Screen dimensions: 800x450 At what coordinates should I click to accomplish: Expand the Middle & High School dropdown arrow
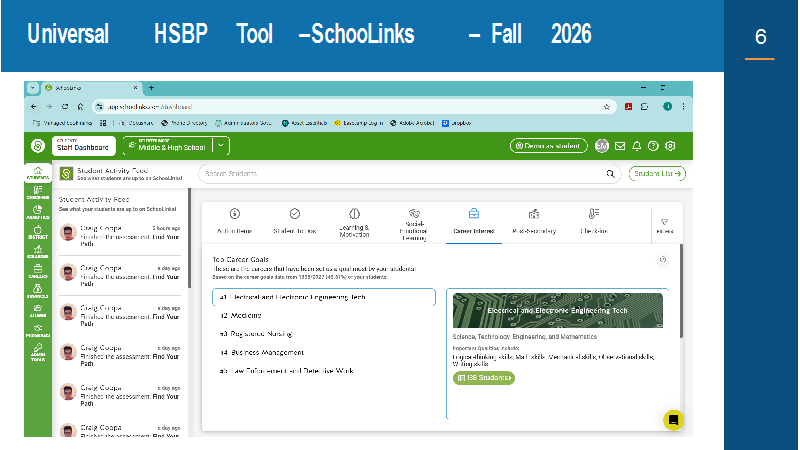coord(221,145)
